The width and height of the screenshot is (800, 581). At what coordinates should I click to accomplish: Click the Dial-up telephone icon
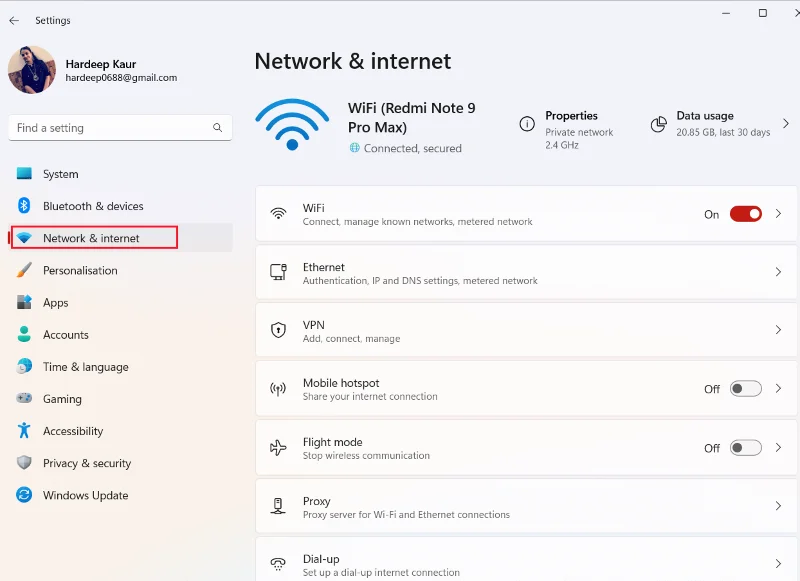click(x=278, y=564)
